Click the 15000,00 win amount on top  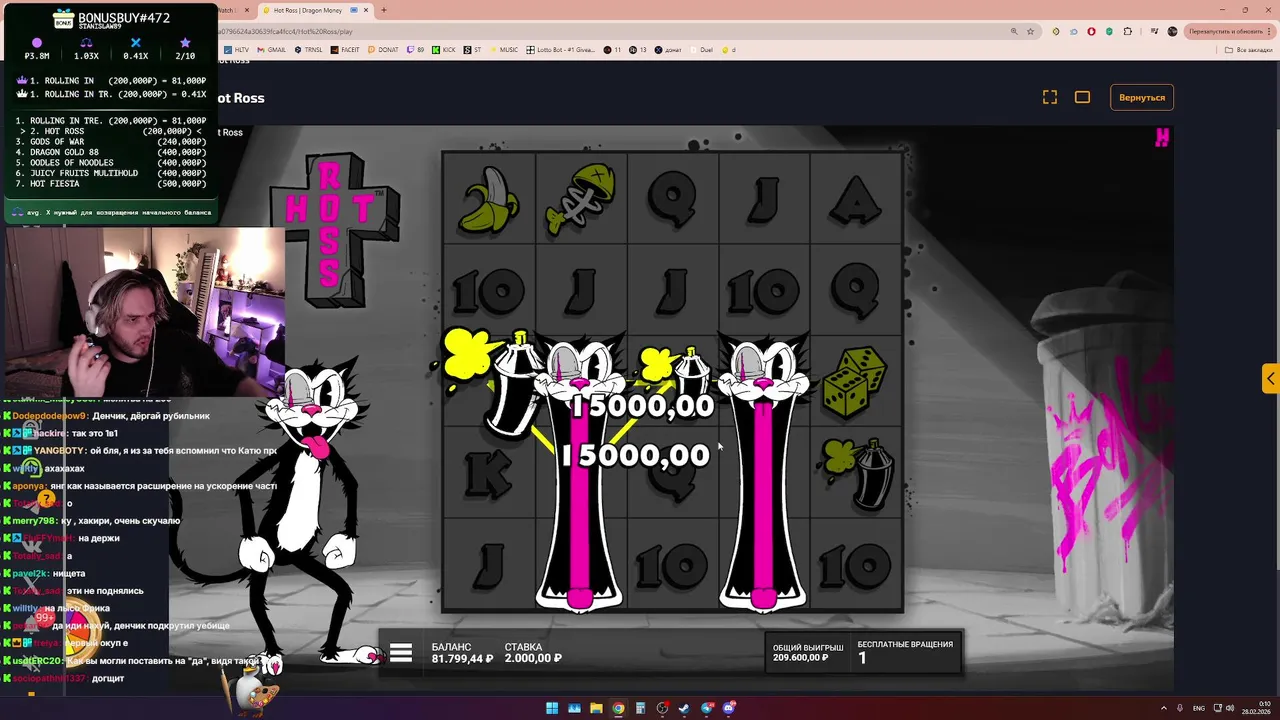(642, 406)
